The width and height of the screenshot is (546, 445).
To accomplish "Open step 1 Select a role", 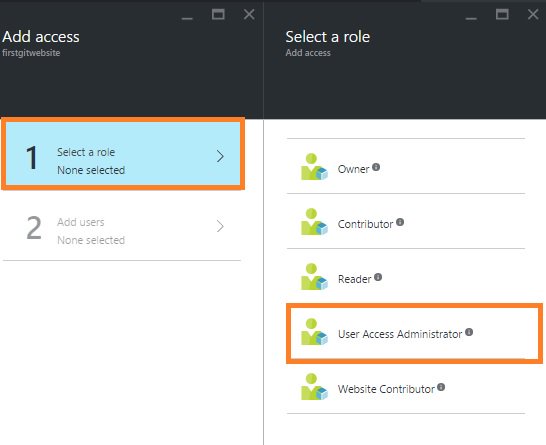I will (x=123, y=154).
